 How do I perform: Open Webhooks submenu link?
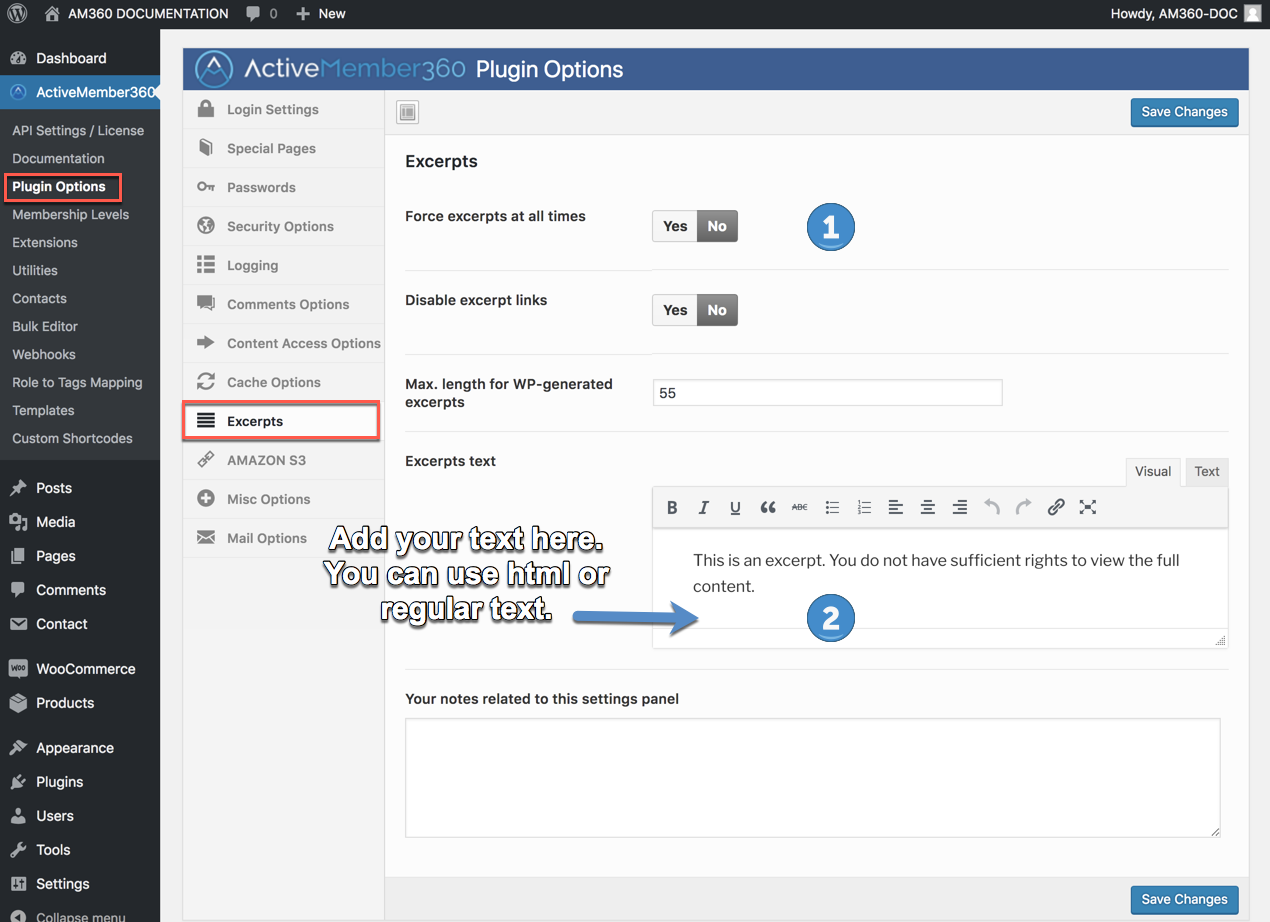[44, 354]
